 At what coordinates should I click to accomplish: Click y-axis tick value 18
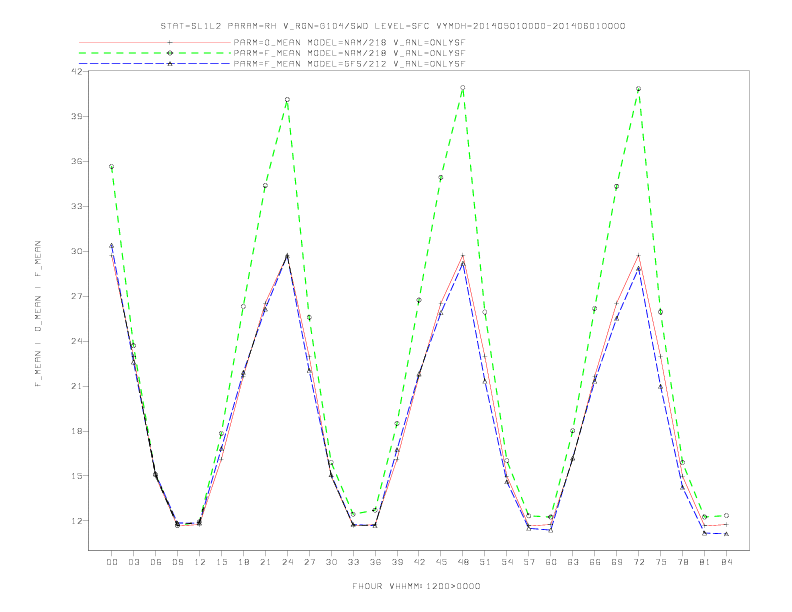[x=77, y=431]
